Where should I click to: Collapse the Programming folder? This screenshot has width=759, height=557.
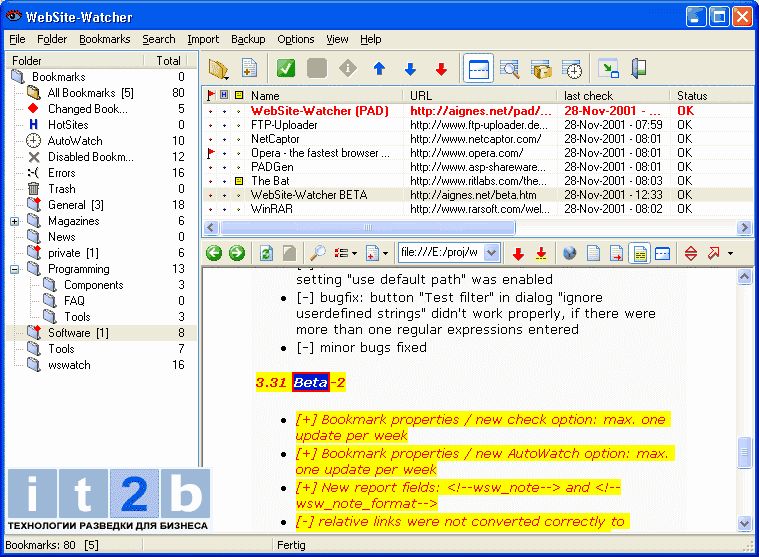tap(15, 269)
